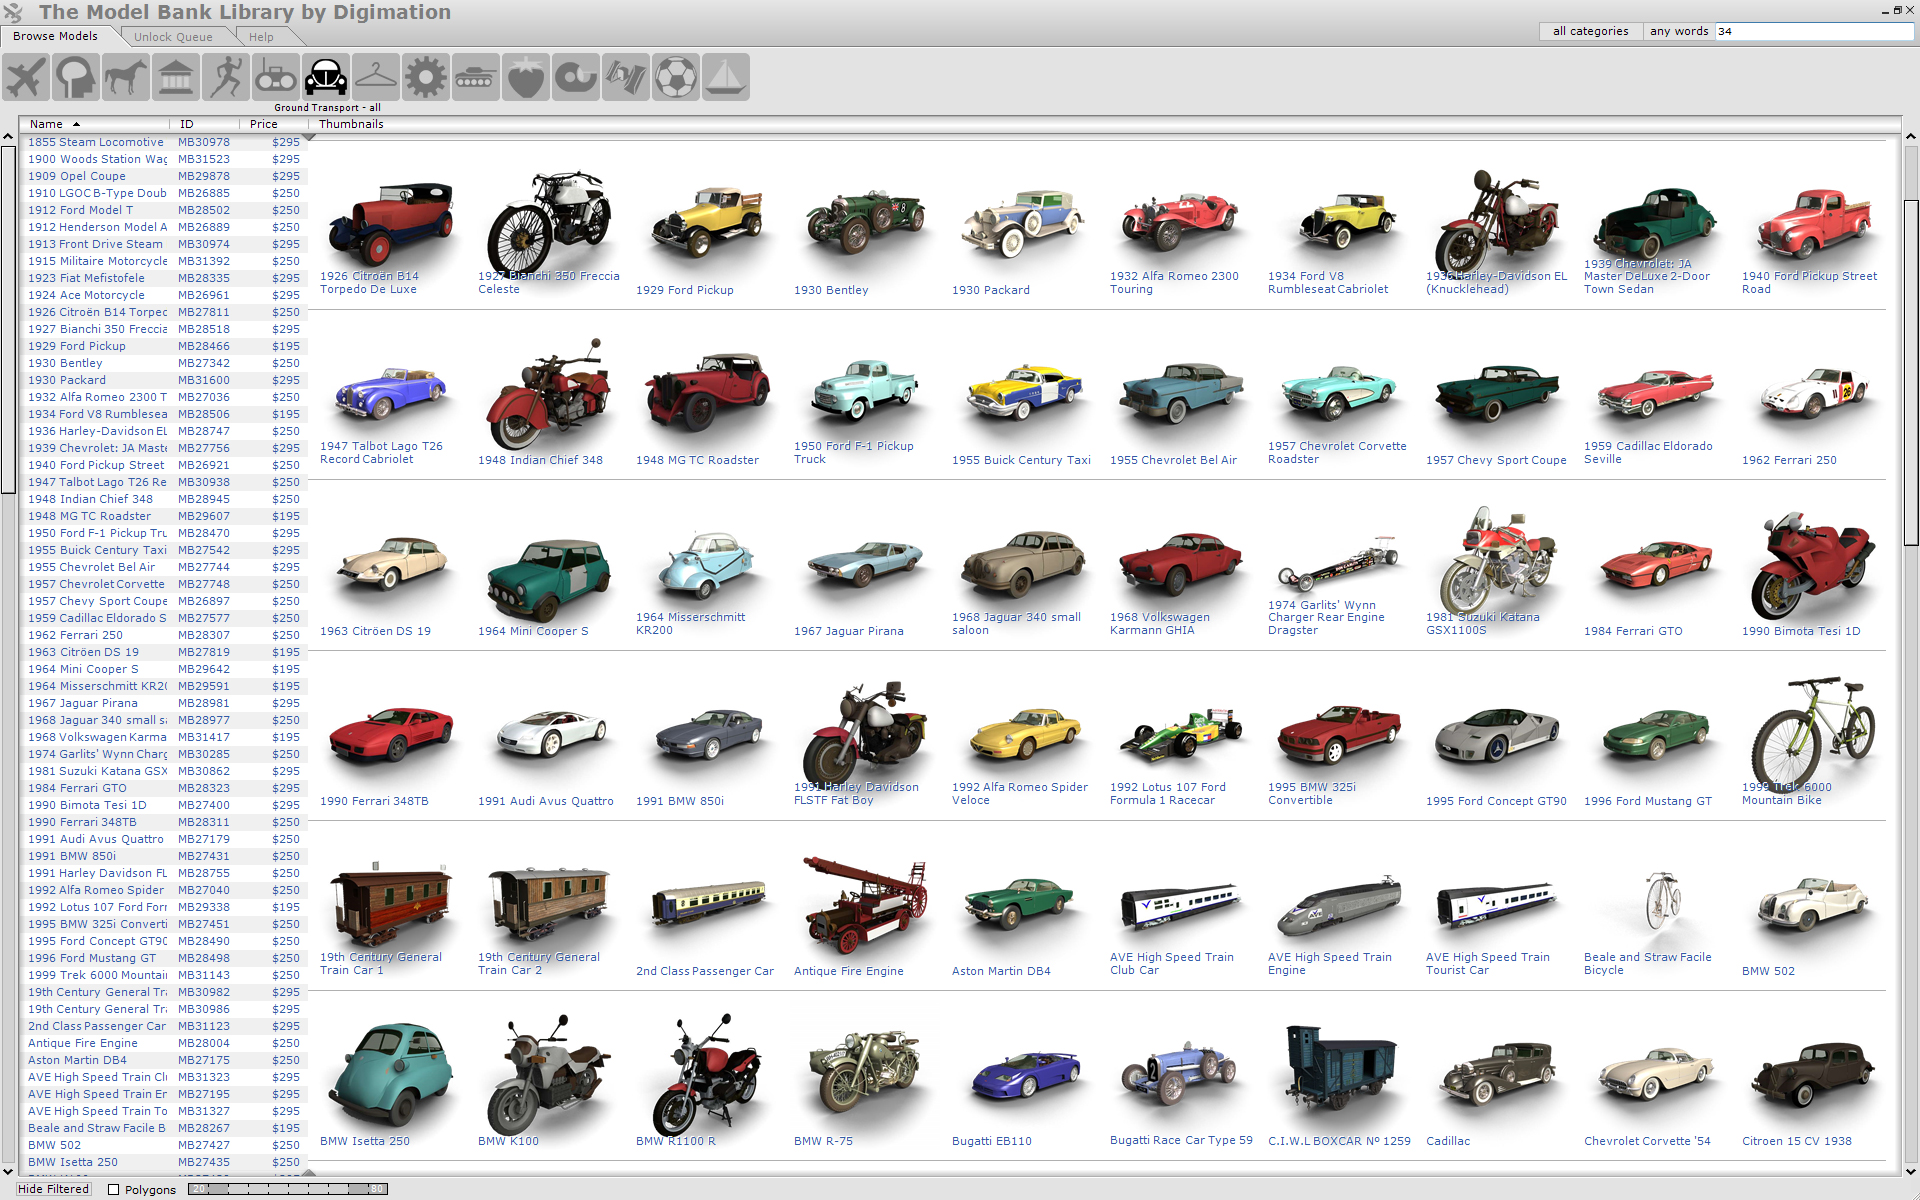The width and height of the screenshot is (1920, 1200).
Task: Select '1855 Steam Locomotive' in the list
Action: pos(163,142)
